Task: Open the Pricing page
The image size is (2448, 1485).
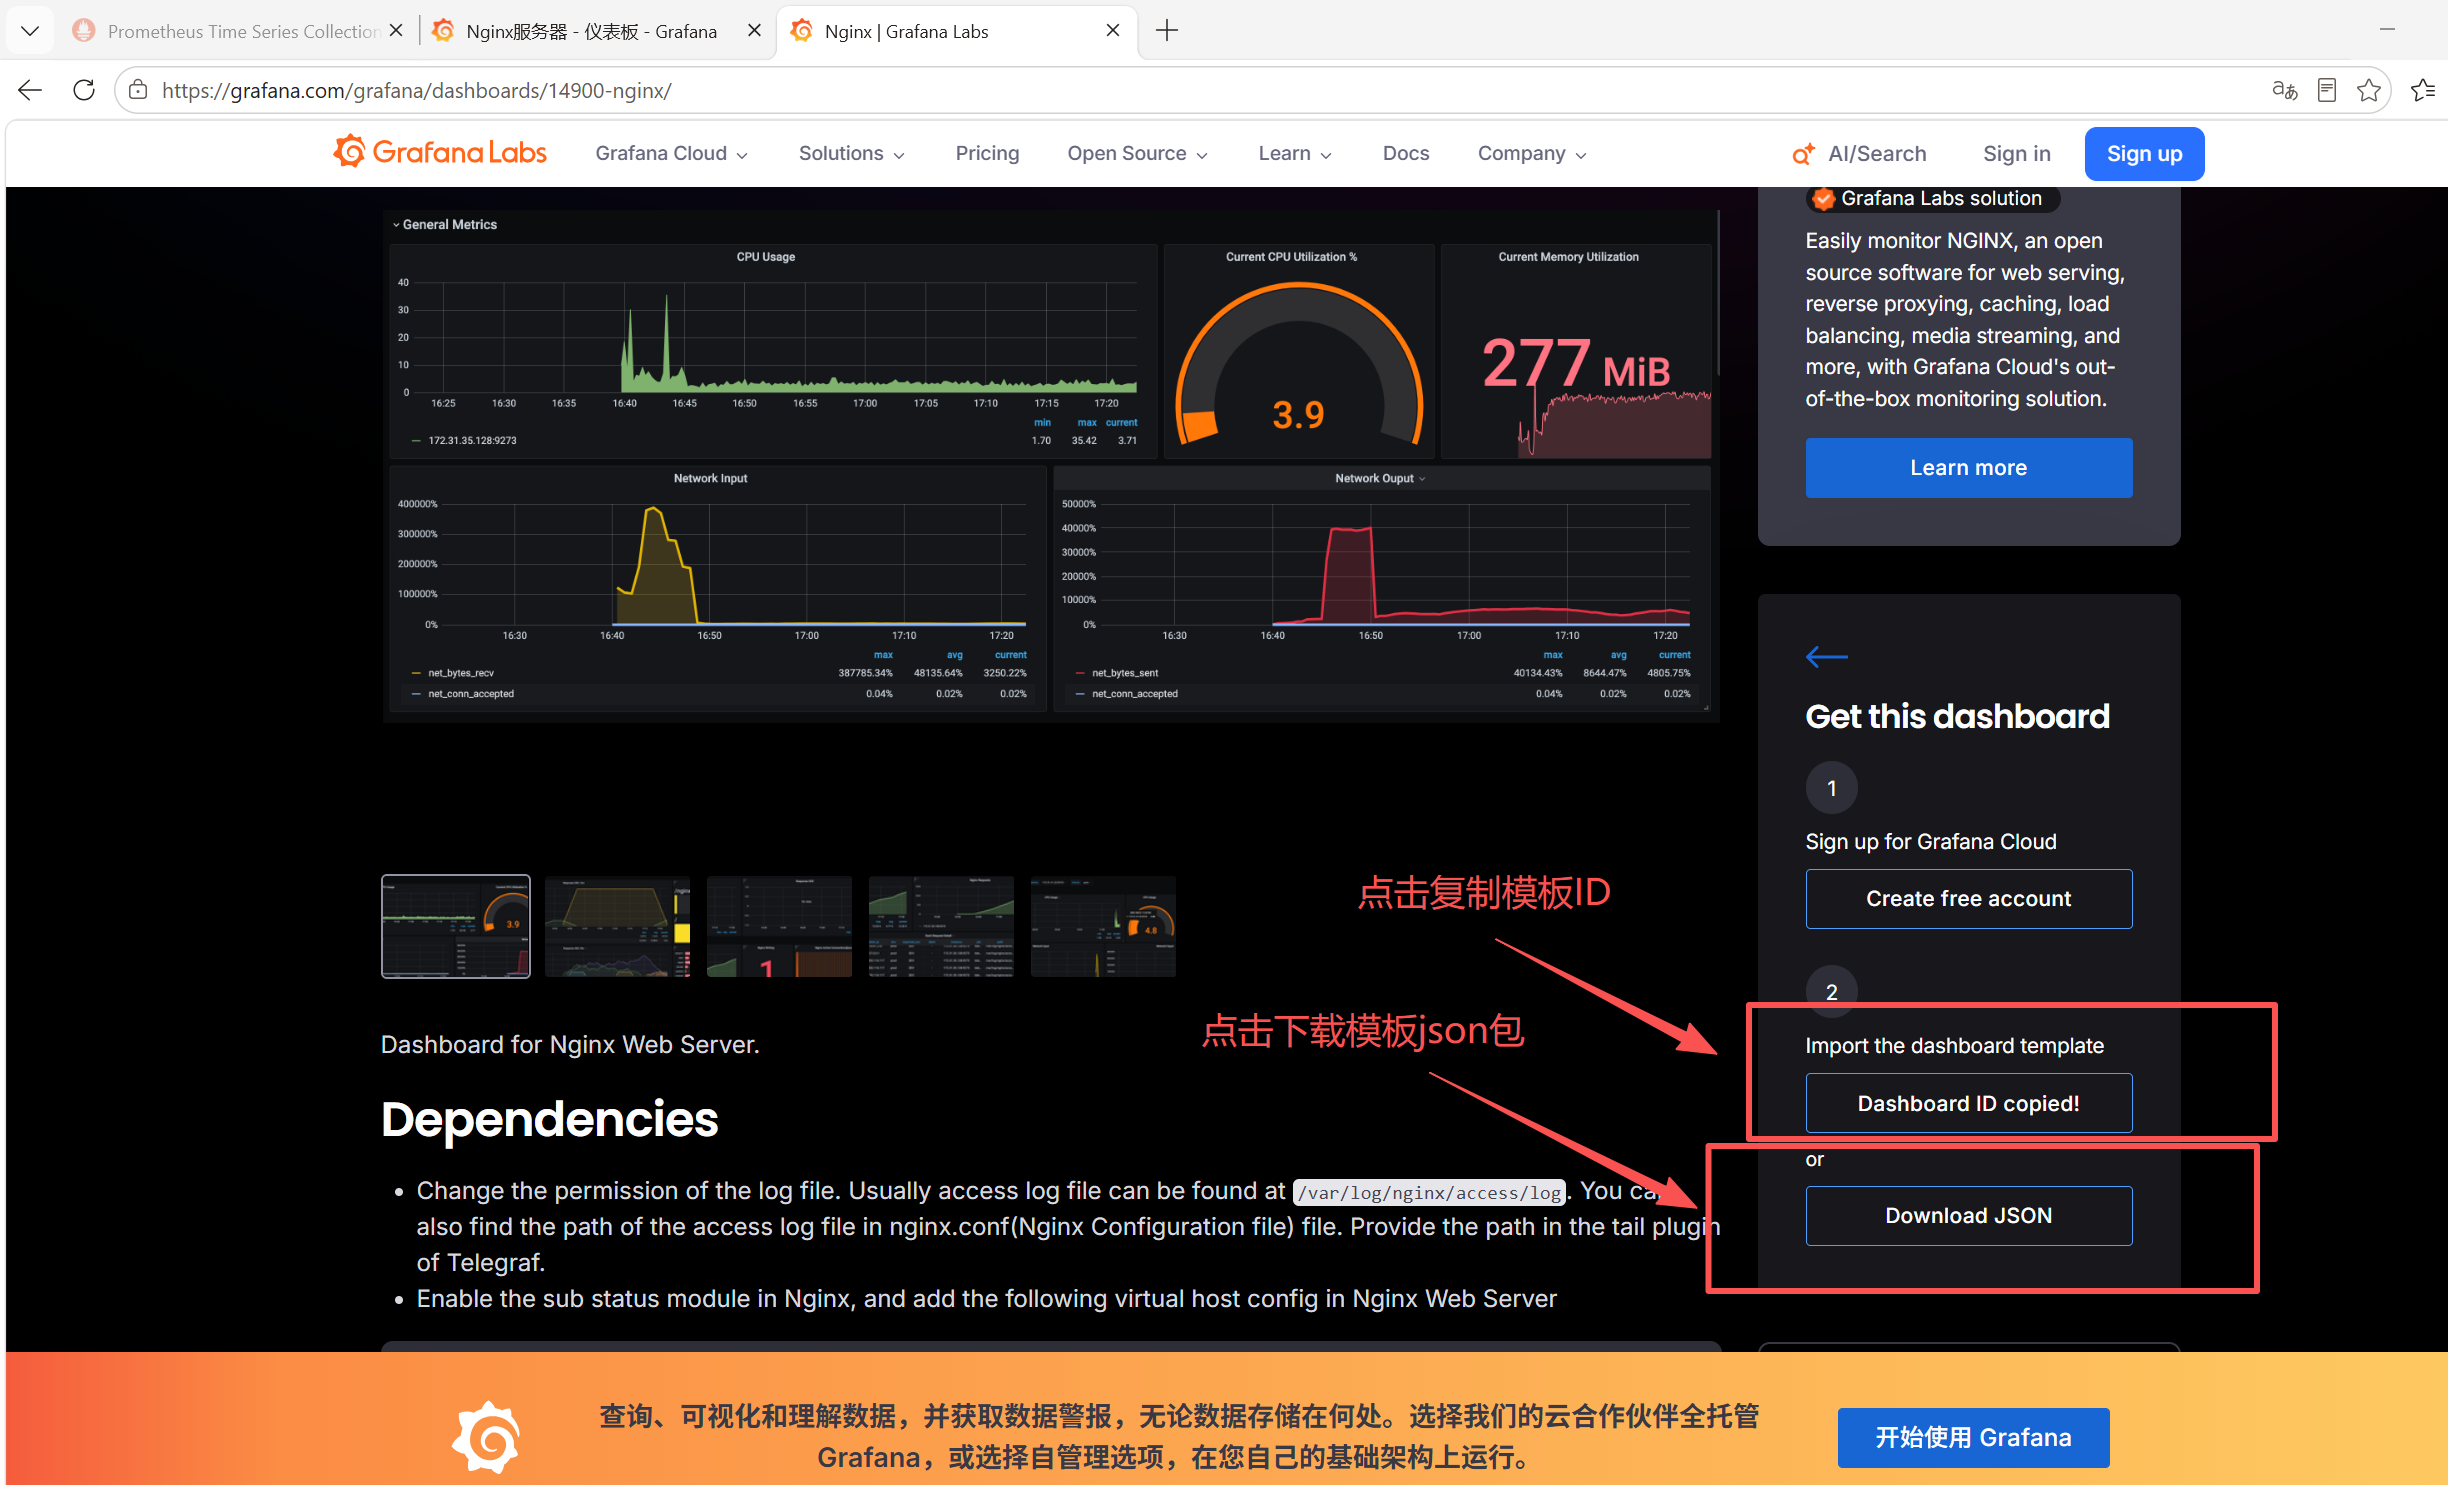Action: (x=987, y=154)
